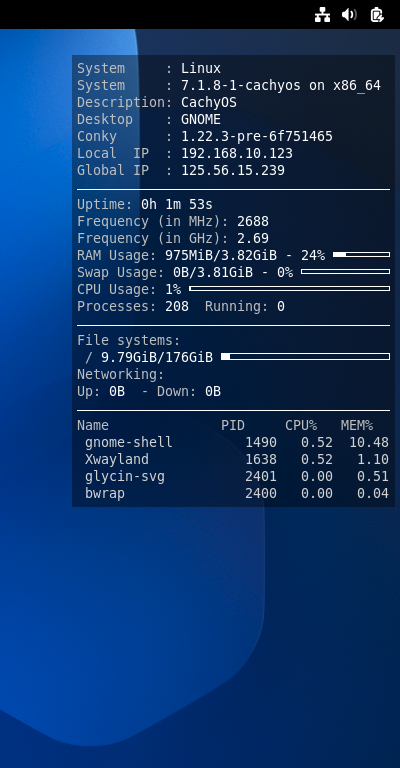Click the RAM usage progress bar
400x768 pixels.
tap(361, 255)
